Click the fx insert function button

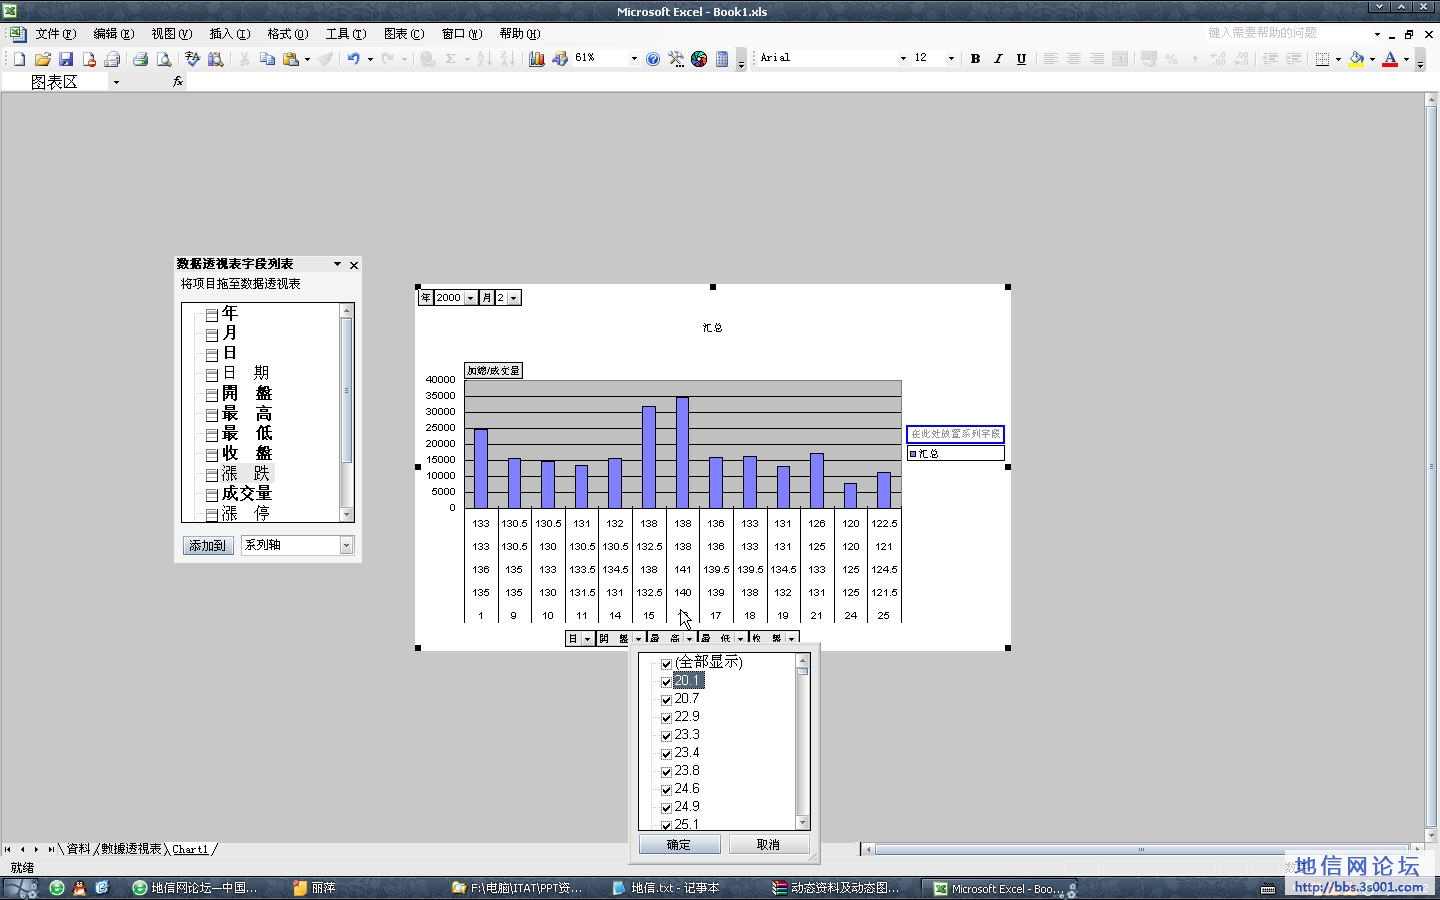(x=178, y=81)
